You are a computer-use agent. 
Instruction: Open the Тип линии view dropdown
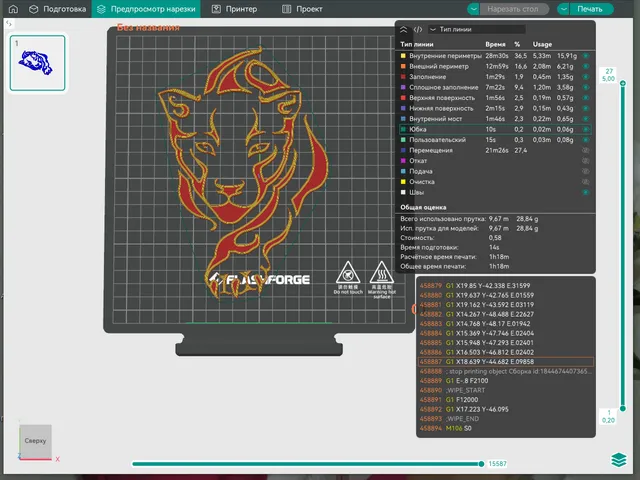(477, 29)
